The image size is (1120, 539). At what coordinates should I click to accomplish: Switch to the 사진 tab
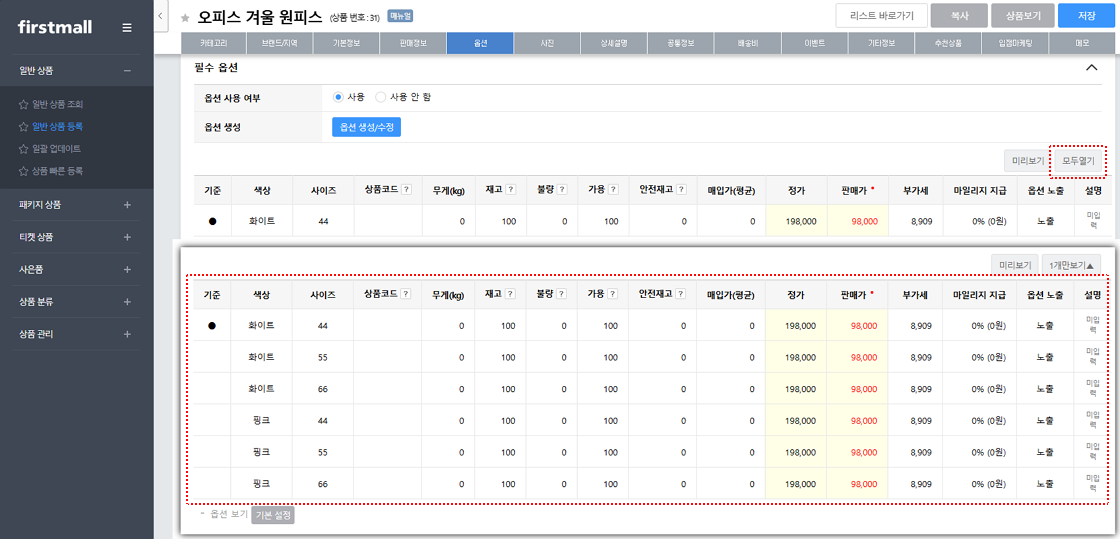point(546,43)
